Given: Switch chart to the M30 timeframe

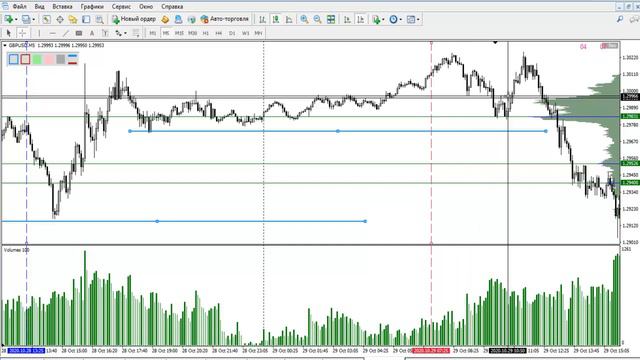Looking at the screenshot, I should coord(192,33).
